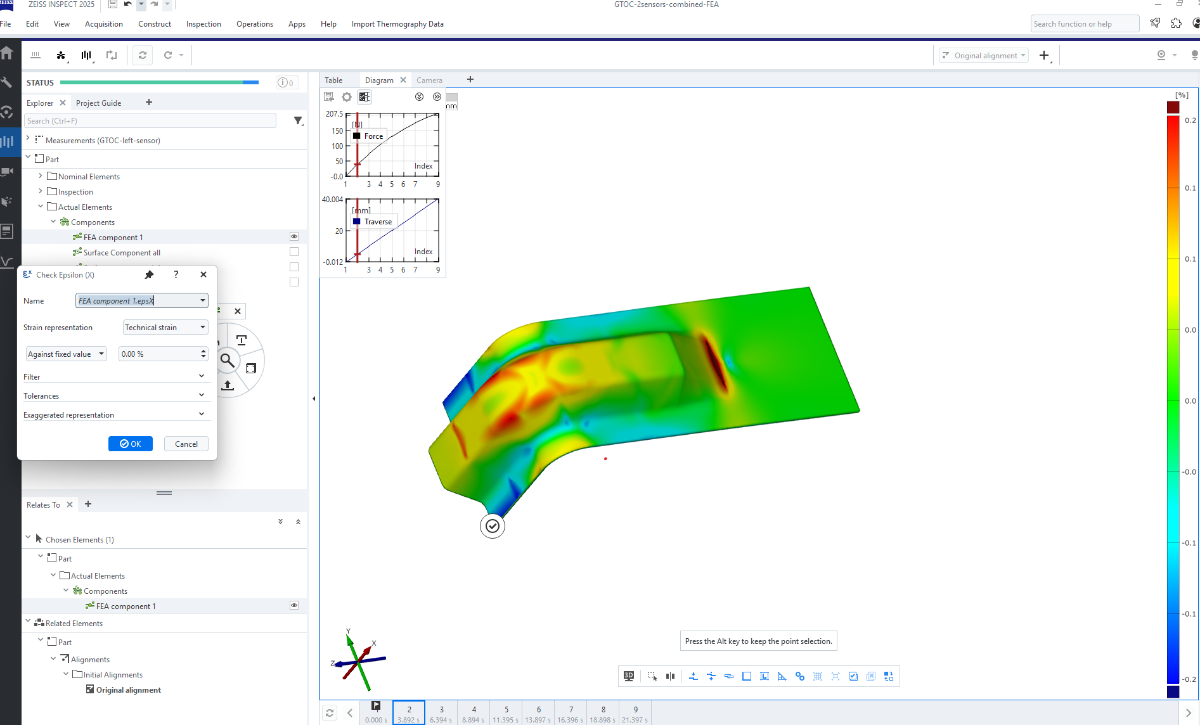
Task: Click the Home icon in left sidebar
Action: (8, 54)
